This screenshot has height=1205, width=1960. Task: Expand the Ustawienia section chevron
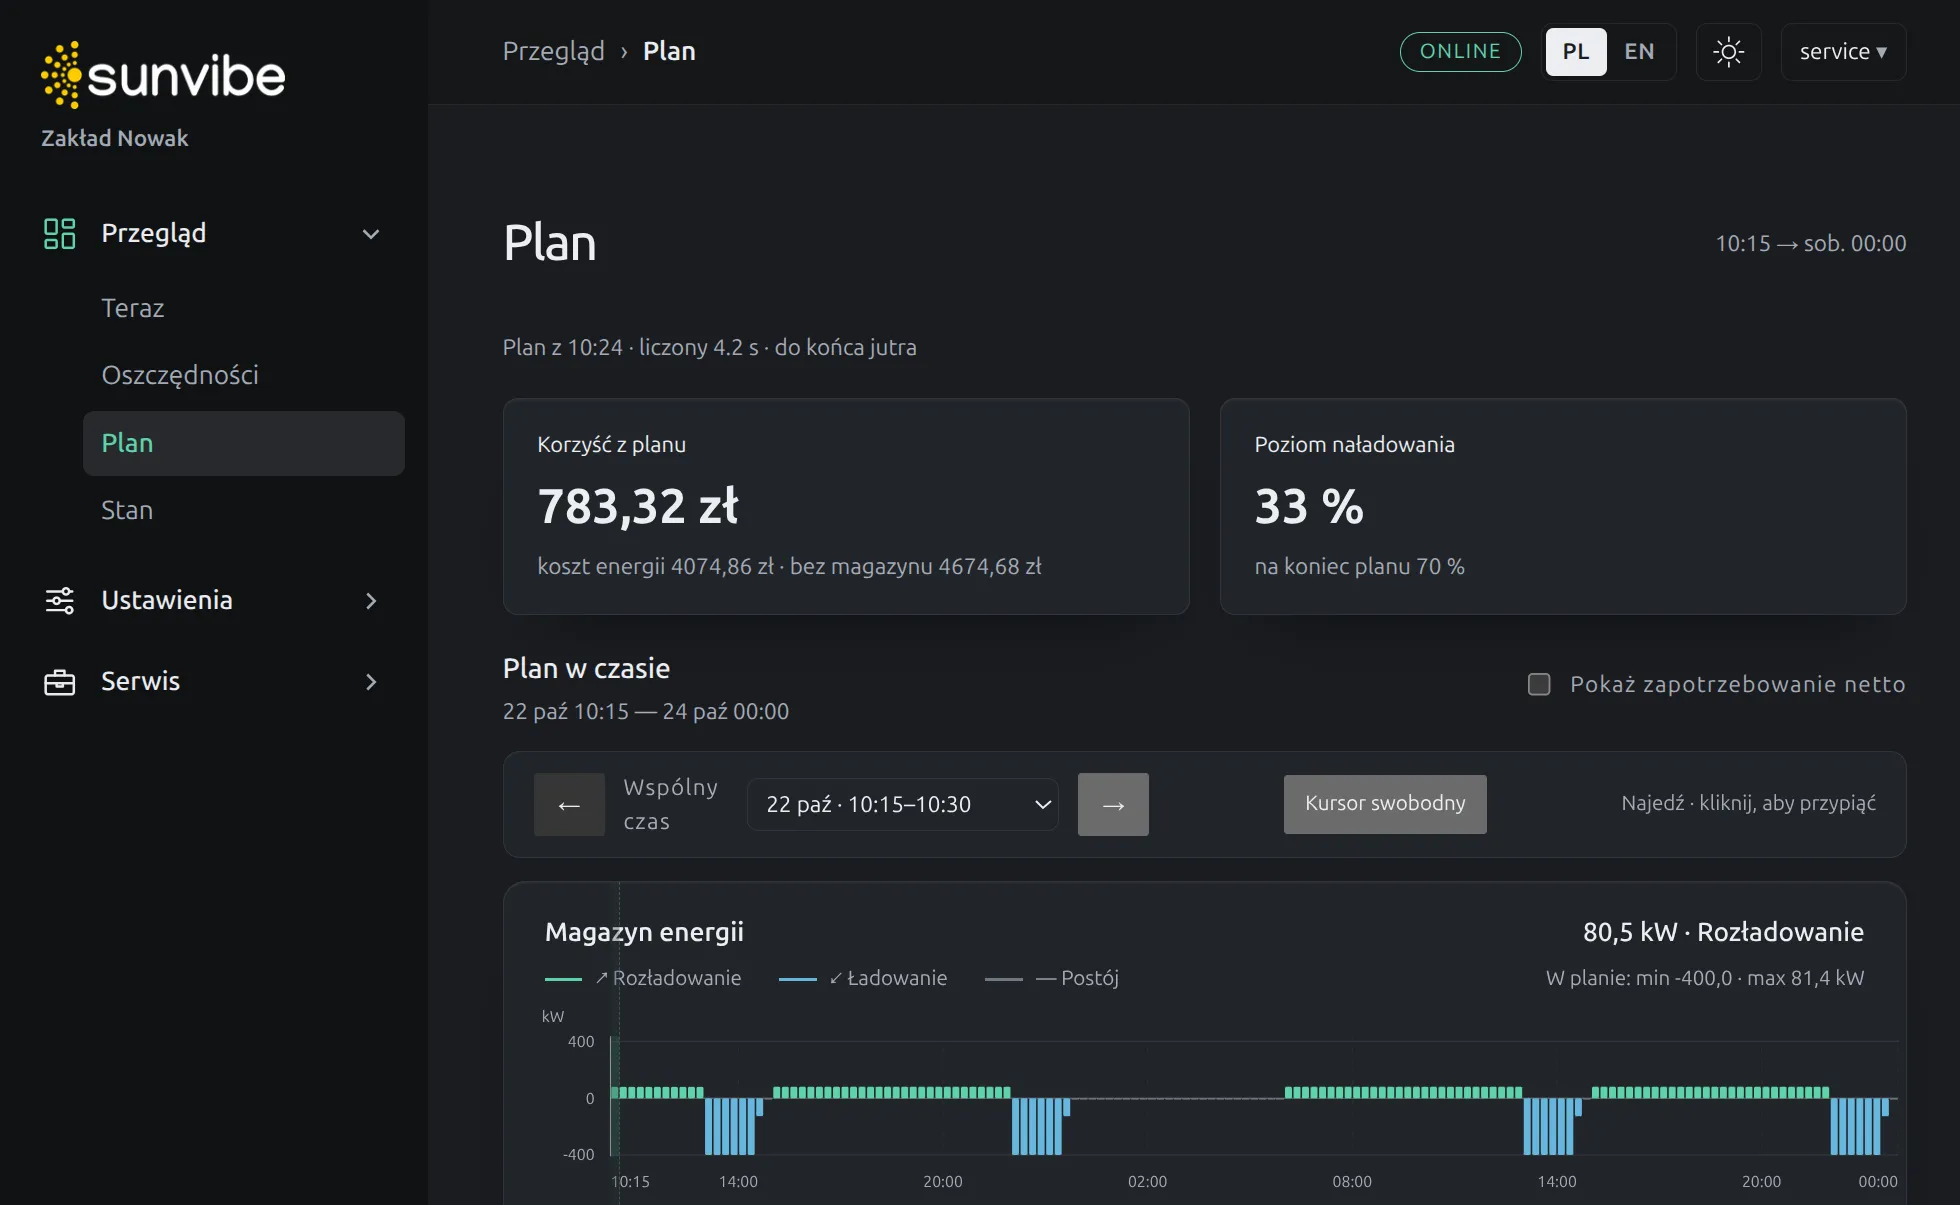(x=371, y=601)
